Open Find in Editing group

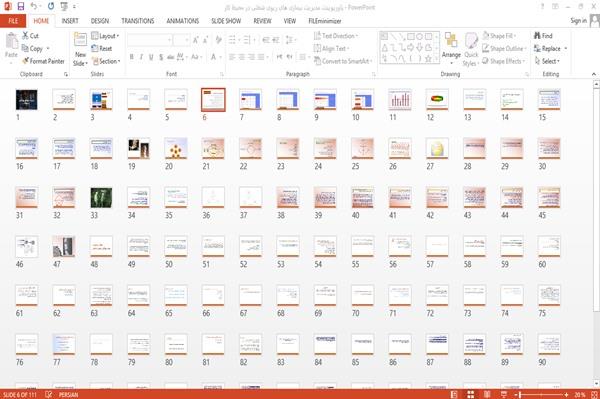pos(543,36)
